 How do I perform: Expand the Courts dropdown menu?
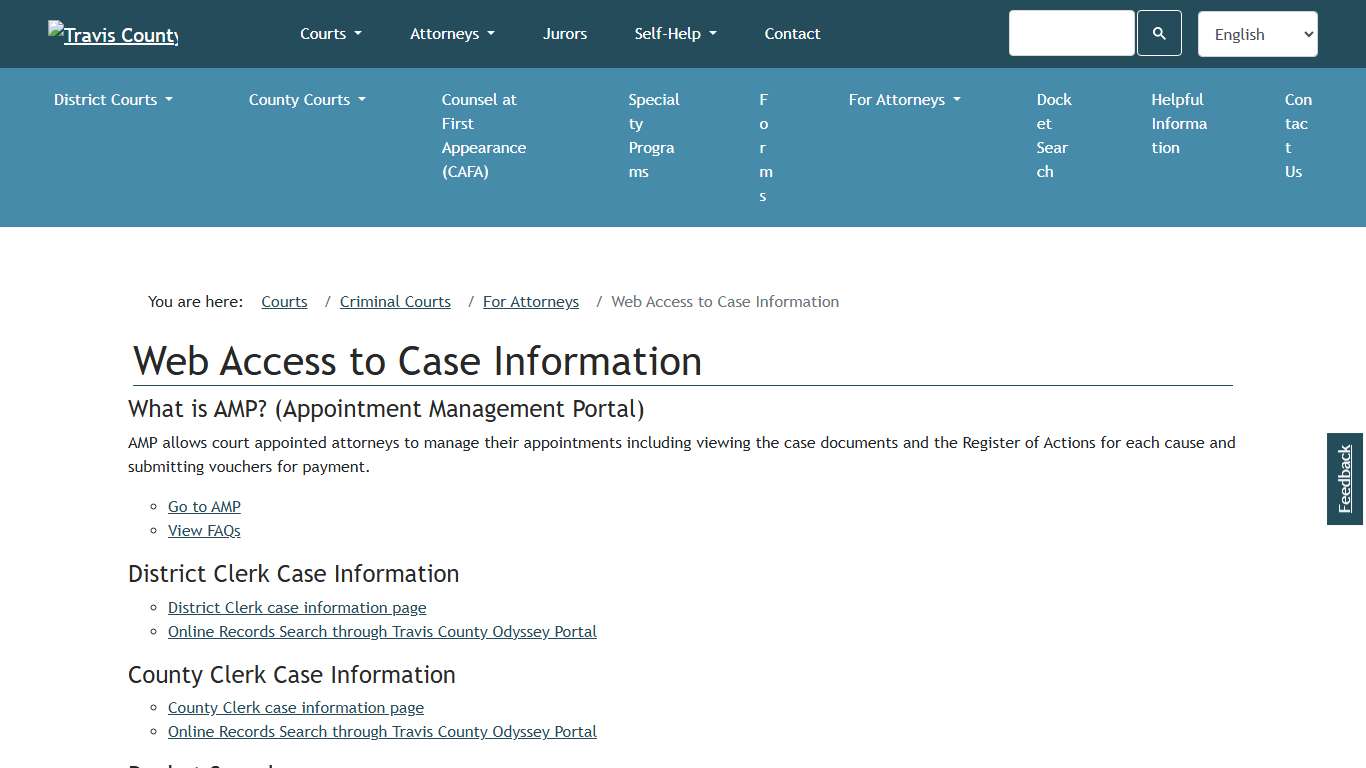click(330, 33)
